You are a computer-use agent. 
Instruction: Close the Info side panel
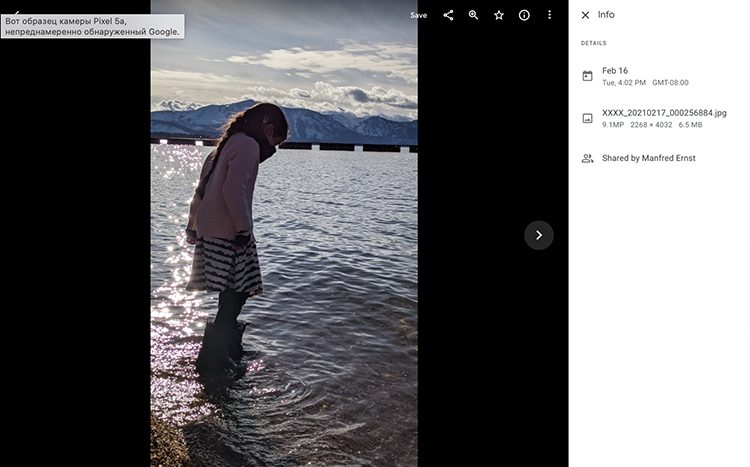click(586, 15)
